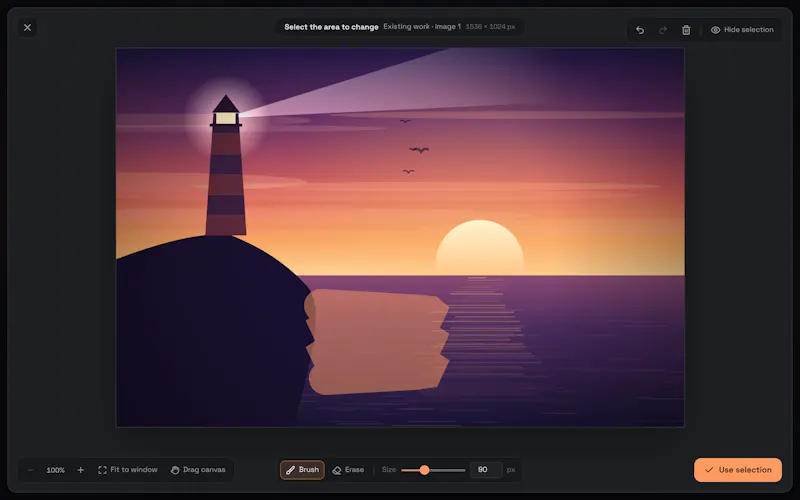The width and height of the screenshot is (800, 500).
Task: Click the brush size input showing 90
Action: point(486,470)
